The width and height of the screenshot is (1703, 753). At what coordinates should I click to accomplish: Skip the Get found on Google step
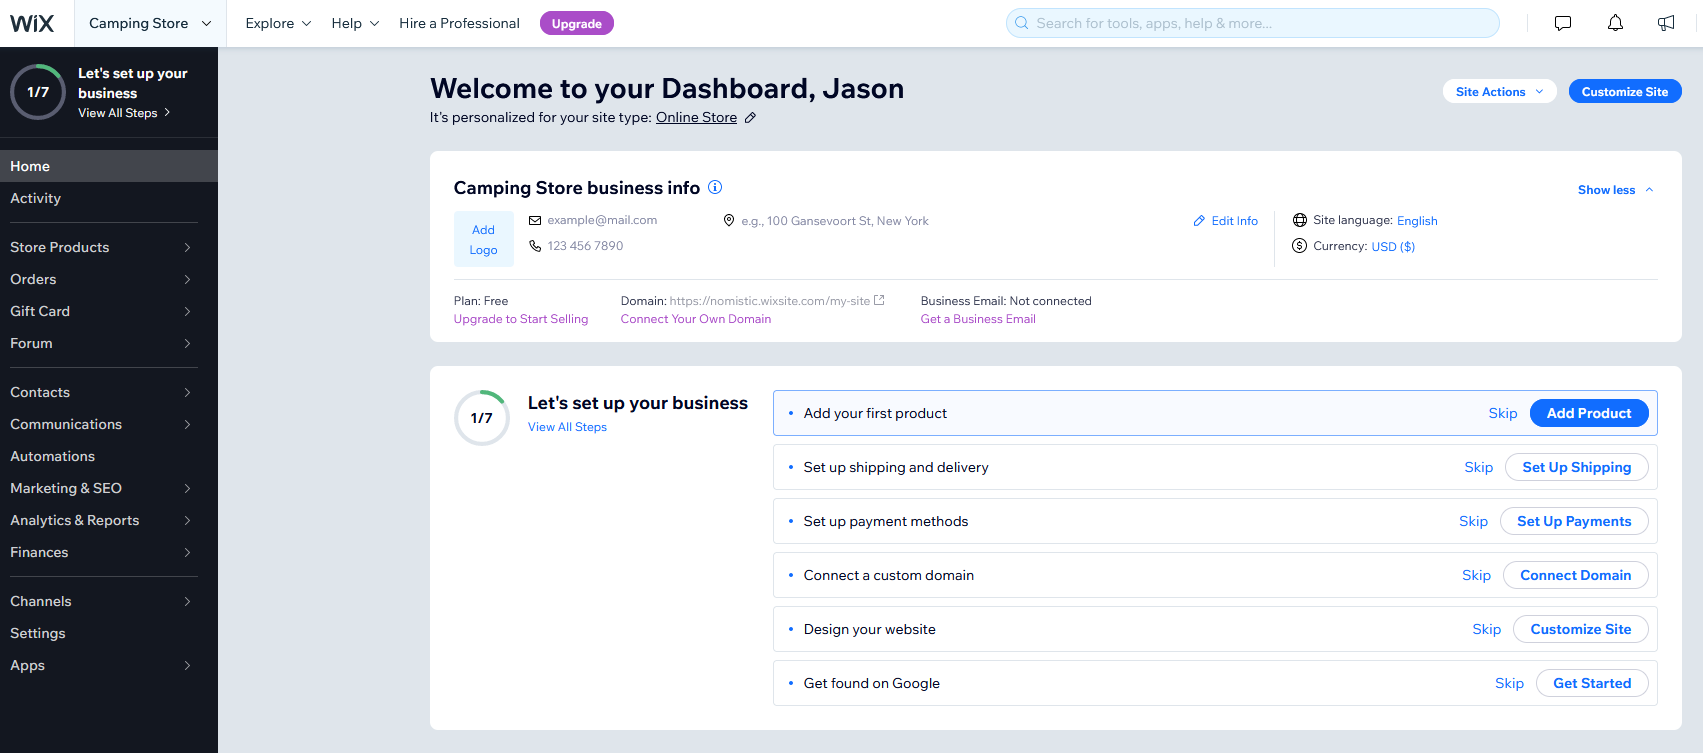1509,683
